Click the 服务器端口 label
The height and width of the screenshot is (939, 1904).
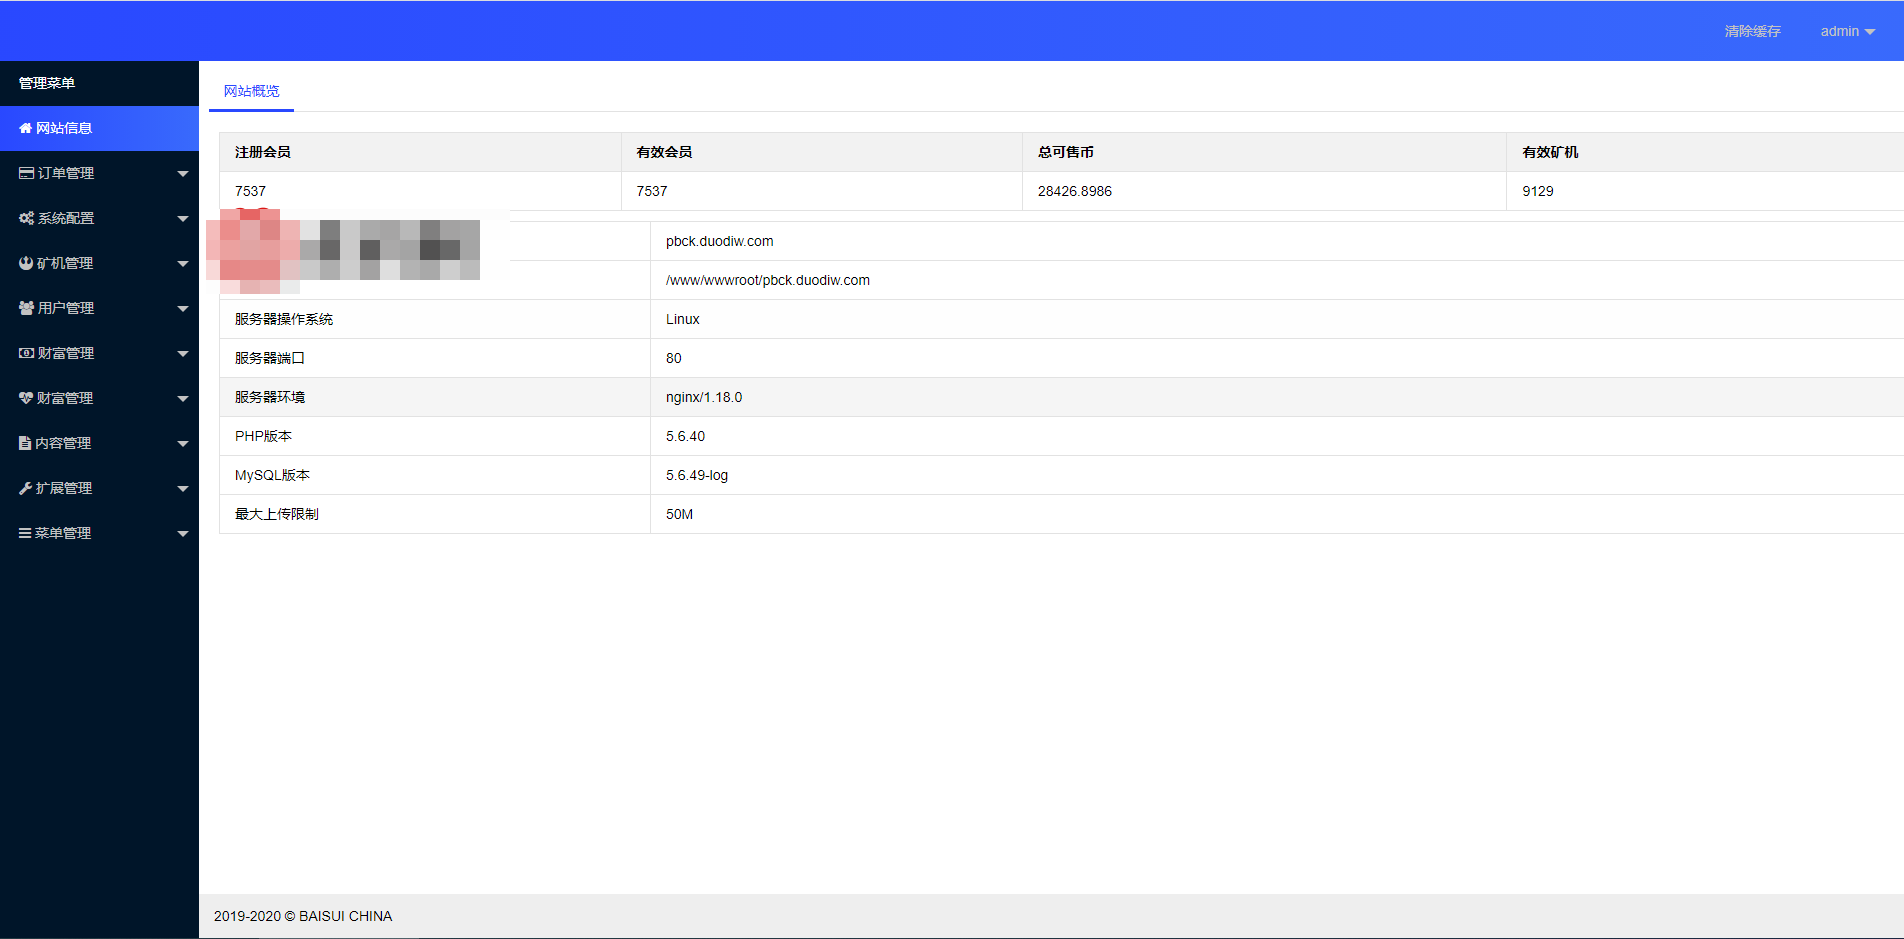pos(270,358)
